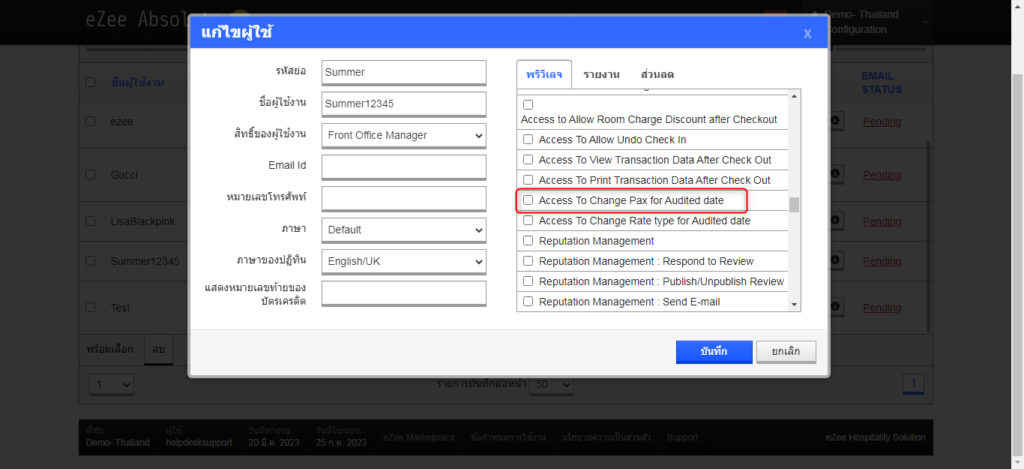Click the info icon in the ezee row
The height and width of the screenshot is (469, 1024).
tap(835, 120)
